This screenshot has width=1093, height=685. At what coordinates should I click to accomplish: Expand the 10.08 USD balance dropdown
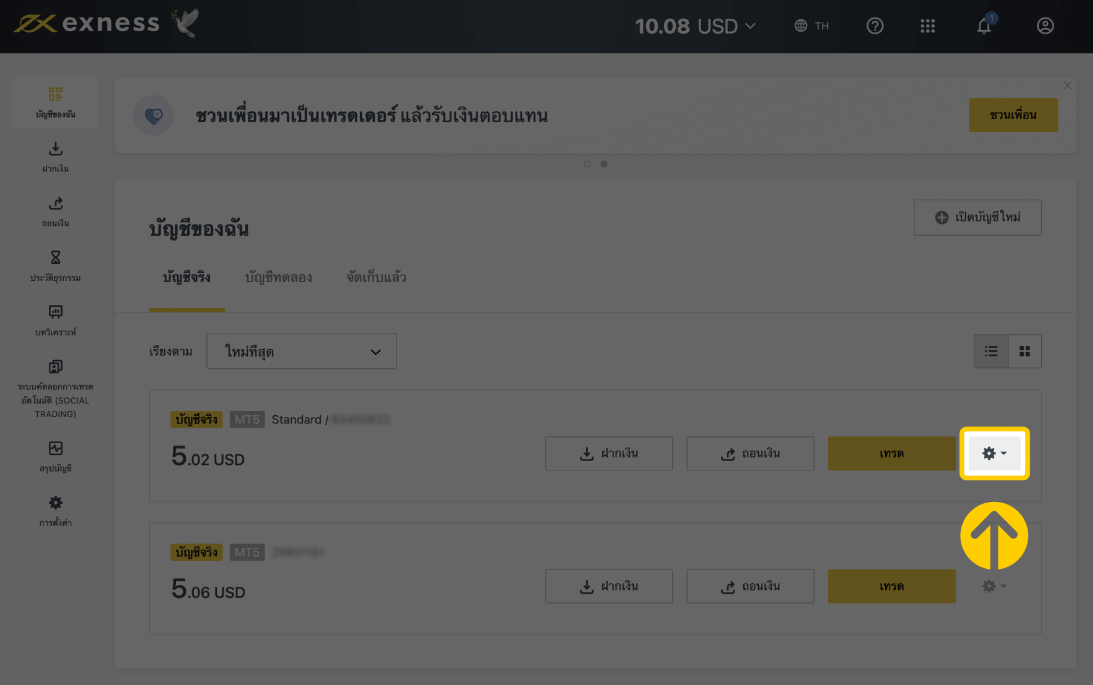[x=696, y=27]
